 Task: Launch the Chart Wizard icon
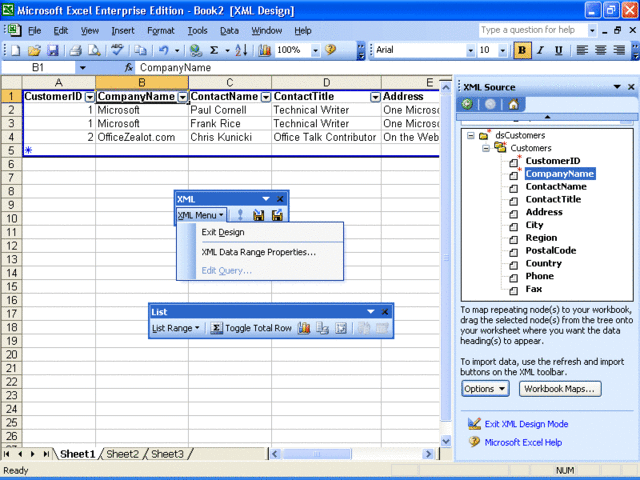pyautogui.click(x=264, y=50)
